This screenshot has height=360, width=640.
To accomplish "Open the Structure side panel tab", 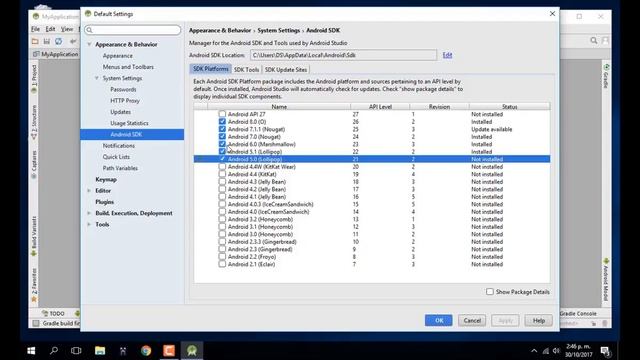I will 34,122.
